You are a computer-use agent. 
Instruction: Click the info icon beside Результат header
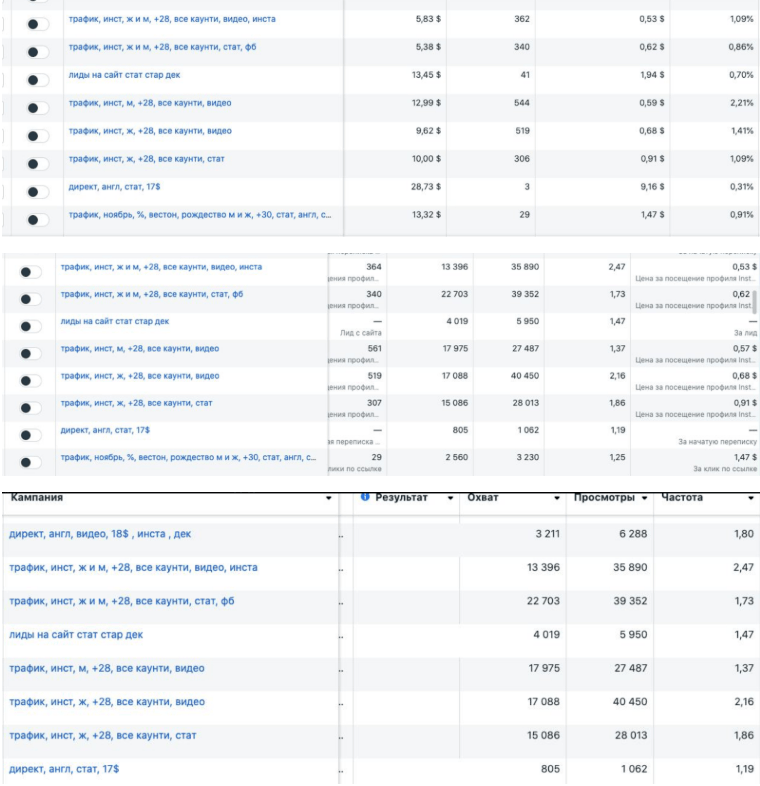[x=365, y=497]
